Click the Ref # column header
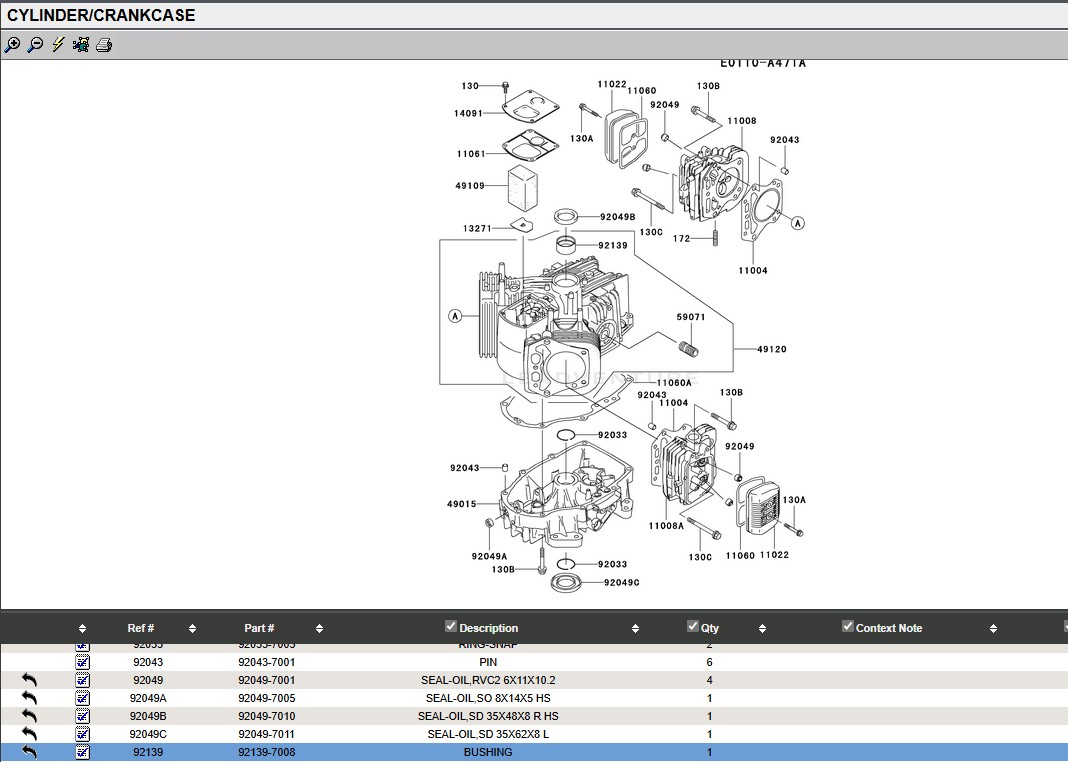This screenshot has width=1068, height=762. (141, 628)
